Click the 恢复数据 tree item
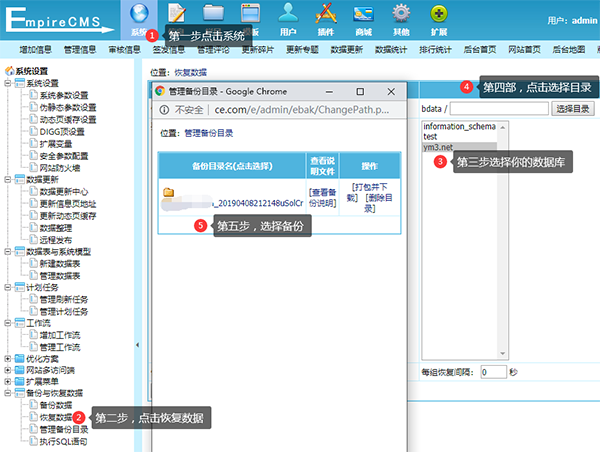Viewport: 600px width, 452px height. [x=55, y=417]
